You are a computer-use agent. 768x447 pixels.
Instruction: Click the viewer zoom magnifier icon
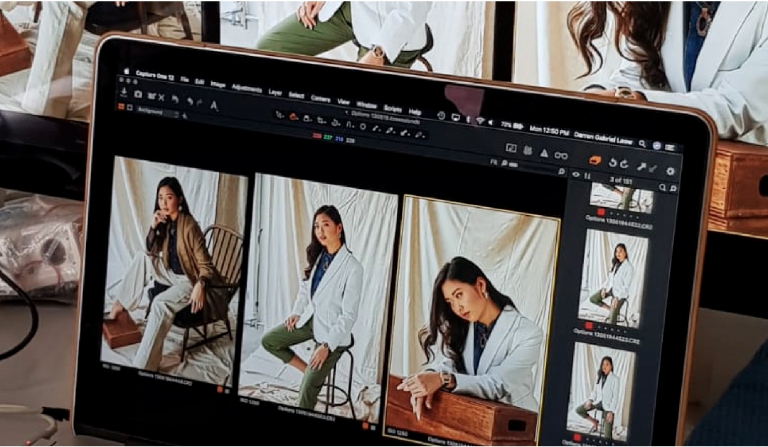tap(561, 171)
